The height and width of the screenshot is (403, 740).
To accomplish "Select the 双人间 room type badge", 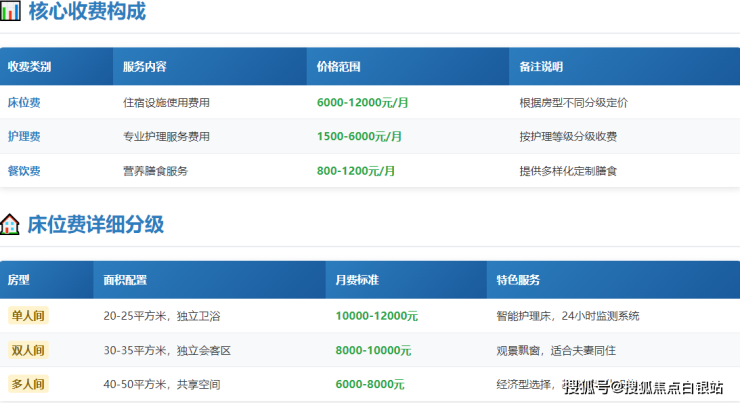I will (x=28, y=350).
